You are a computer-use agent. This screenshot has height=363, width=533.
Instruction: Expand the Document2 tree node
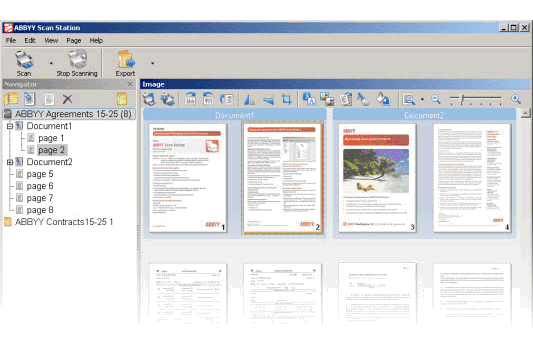[10, 162]
